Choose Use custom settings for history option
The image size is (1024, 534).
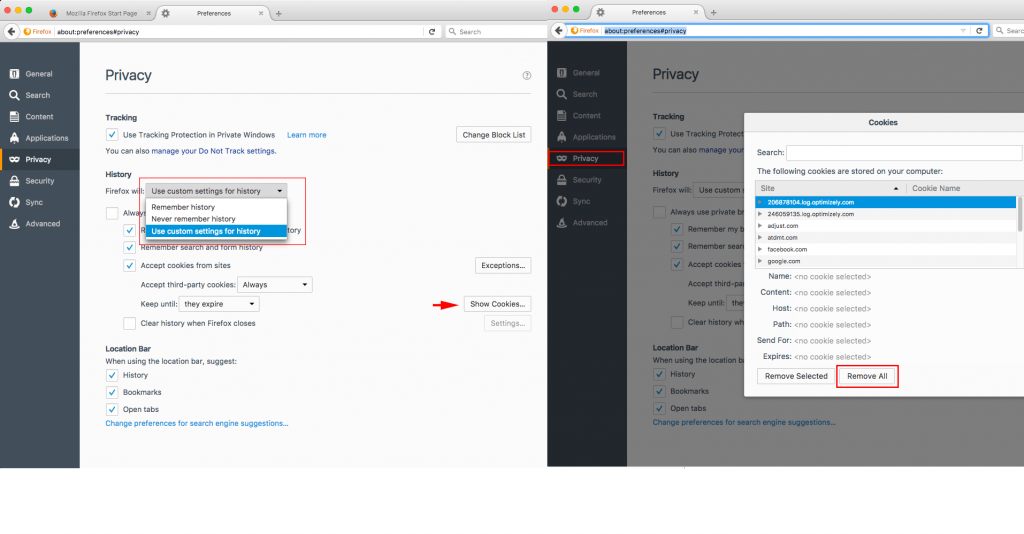coord(216,231)
